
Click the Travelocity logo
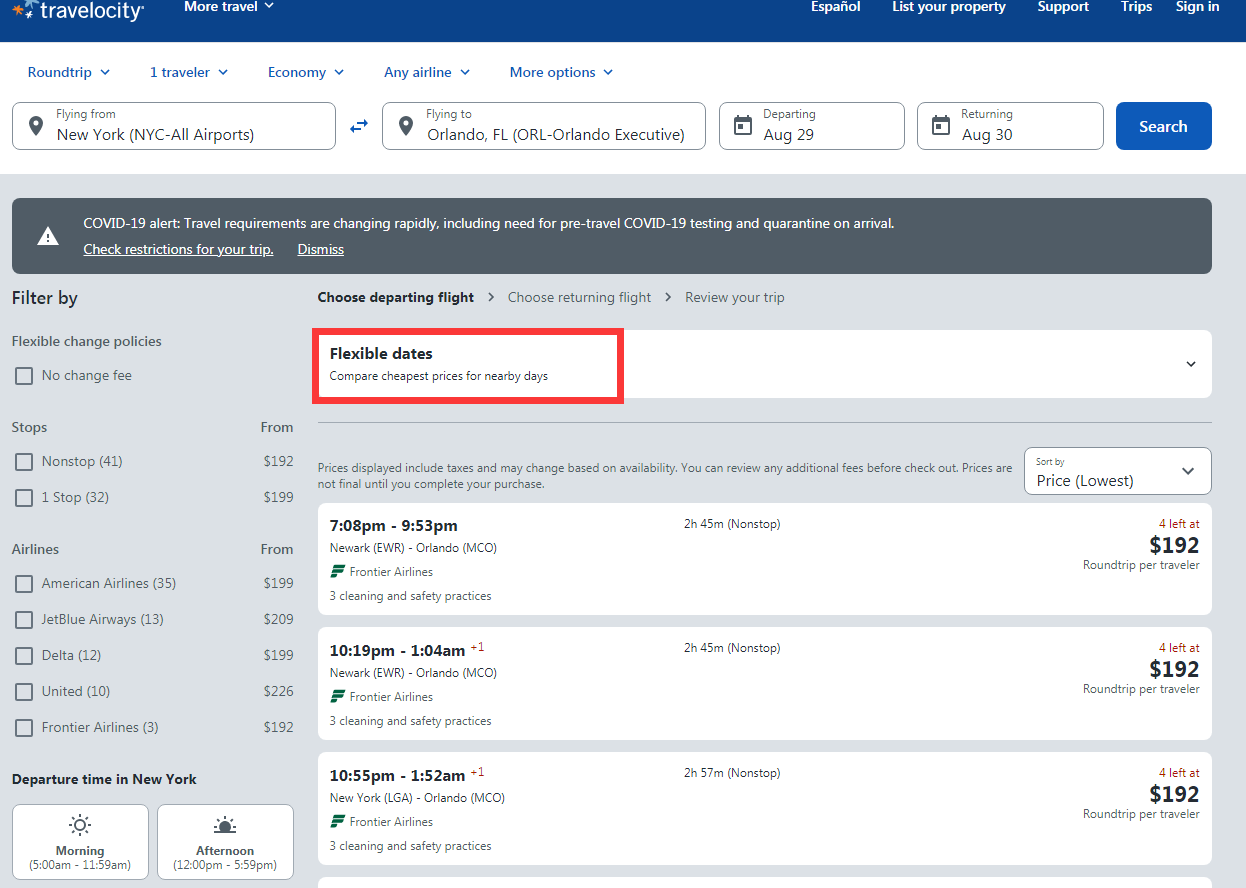78,10
